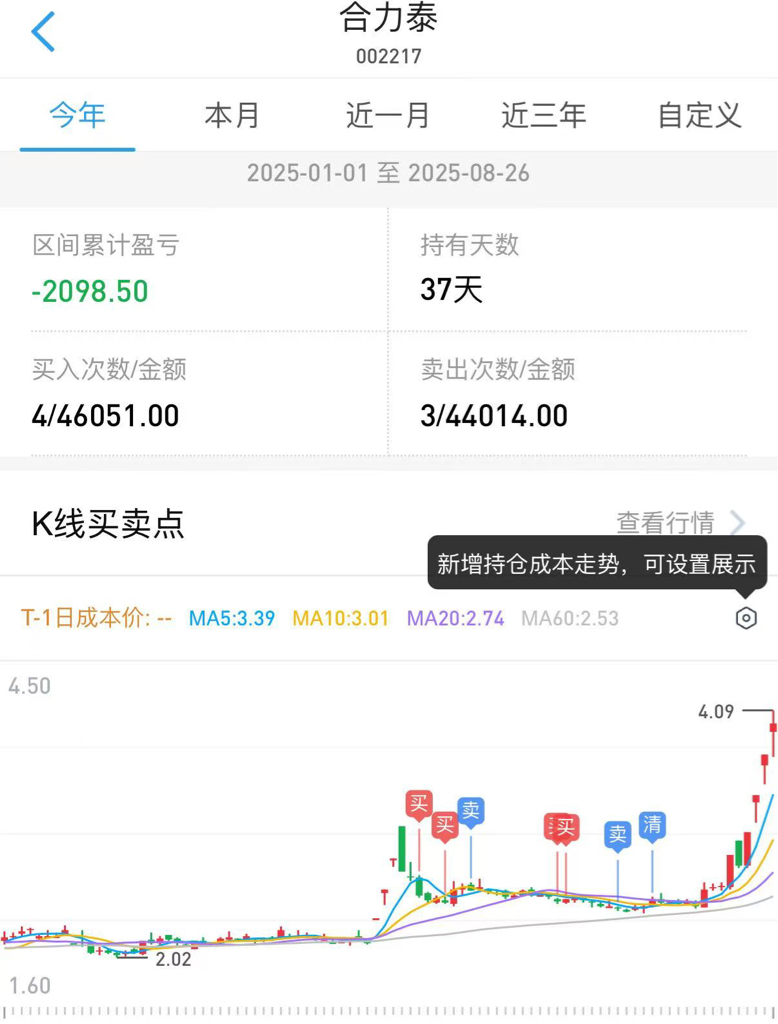The width and height of the screenshot is (778, 1024).
Task: Tap holding days 37天
Action: [x=451, y=289]
